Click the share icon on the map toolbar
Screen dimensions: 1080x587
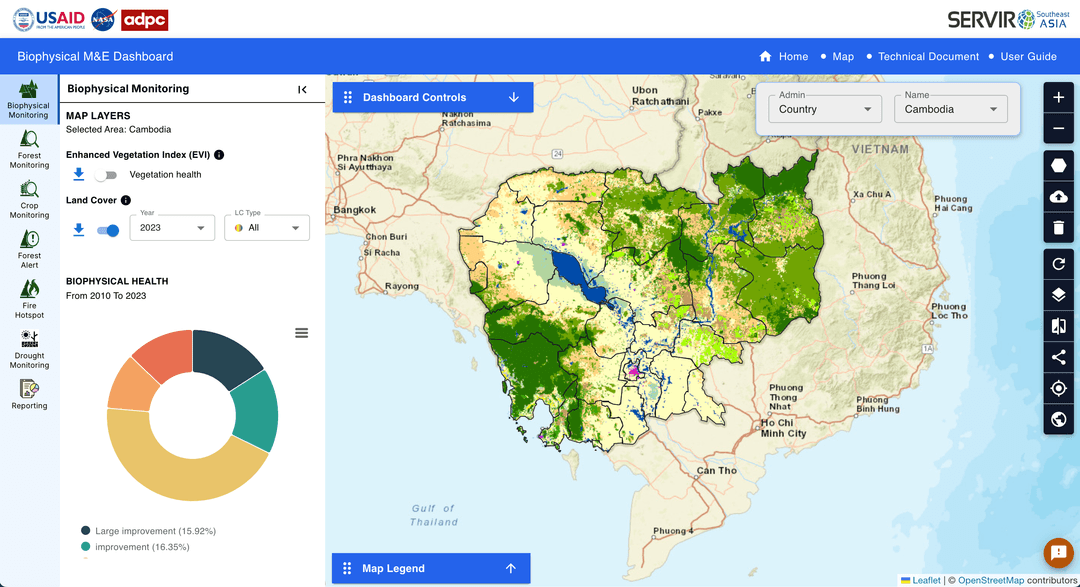tap(1058, 357)
